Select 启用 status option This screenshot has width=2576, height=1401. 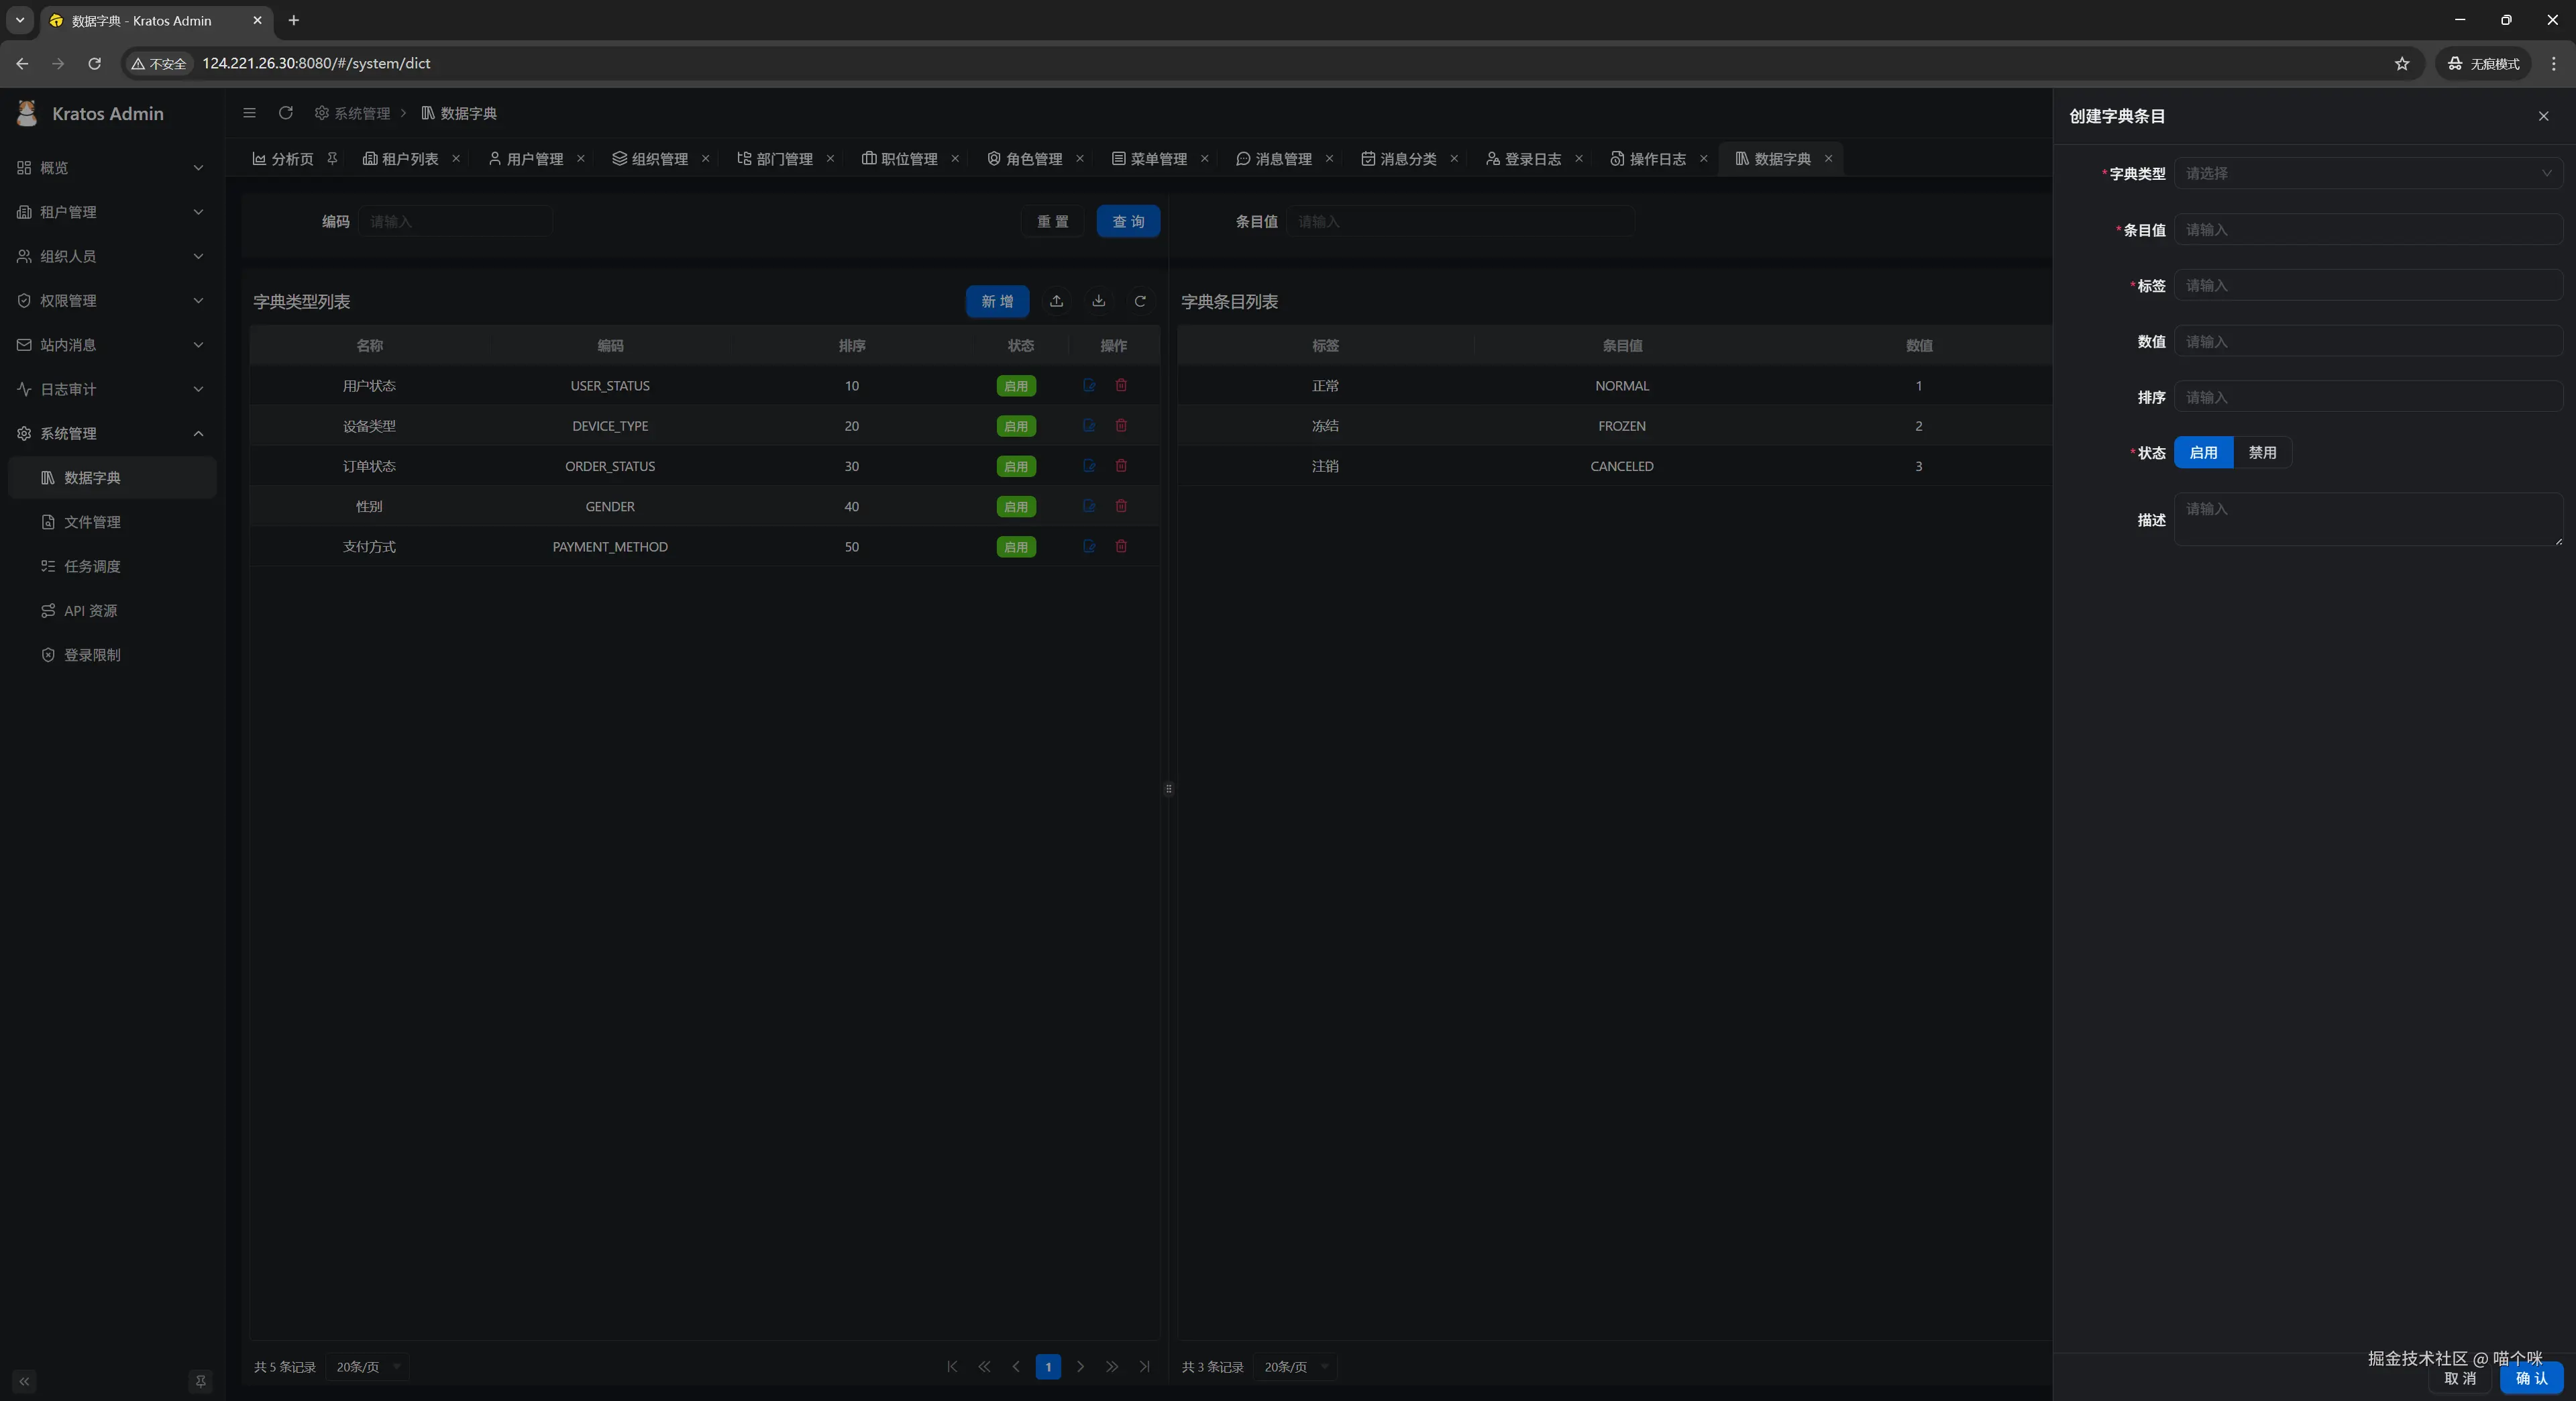click(x=2203, y=452)
